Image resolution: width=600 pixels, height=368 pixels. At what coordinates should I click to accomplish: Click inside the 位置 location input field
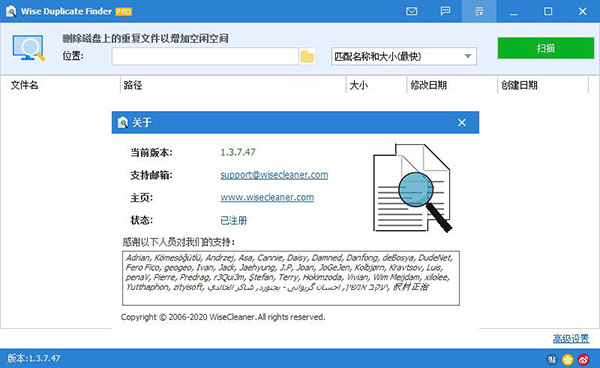point(205,57)
